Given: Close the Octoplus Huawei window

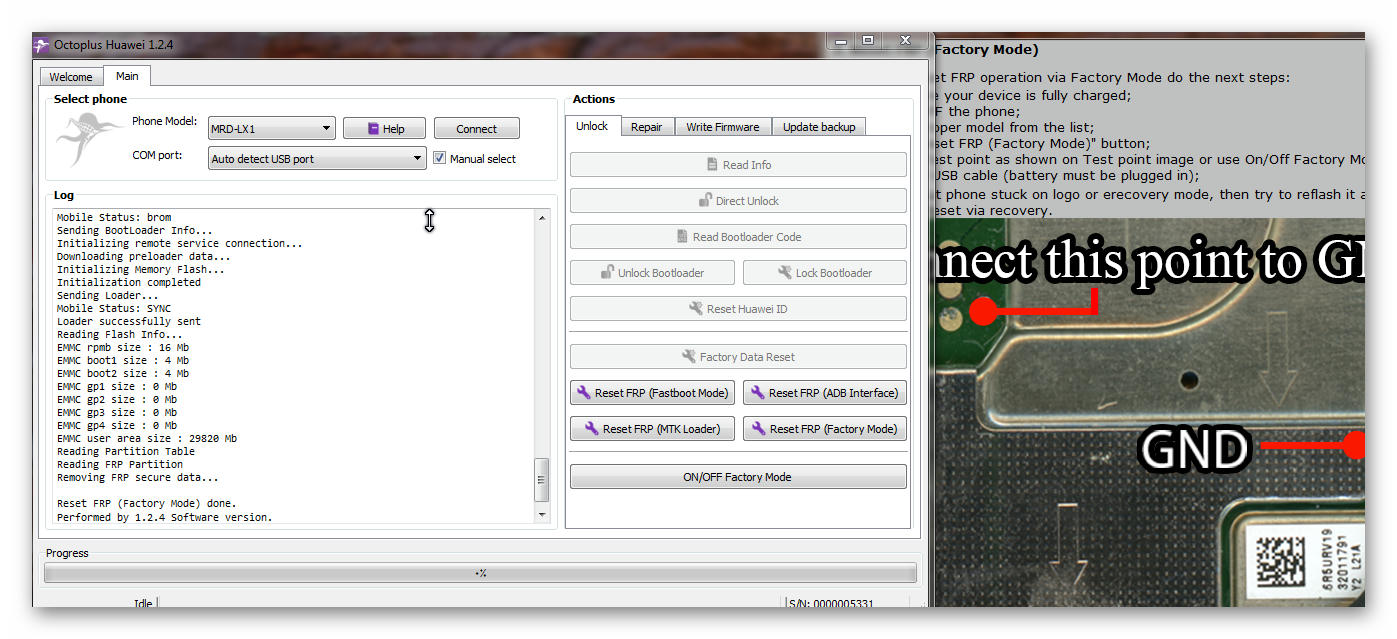Looking at the screenshot, I should point(906,41).
